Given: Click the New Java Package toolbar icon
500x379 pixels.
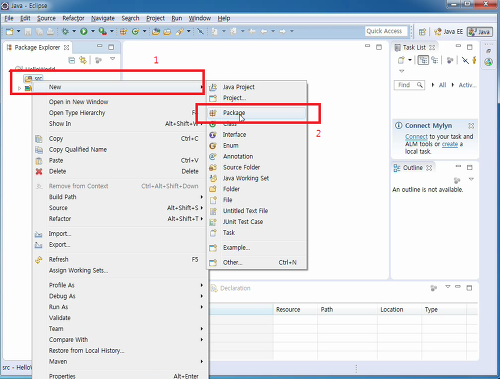Looking at the screenshot, I should tap(123, 32).
